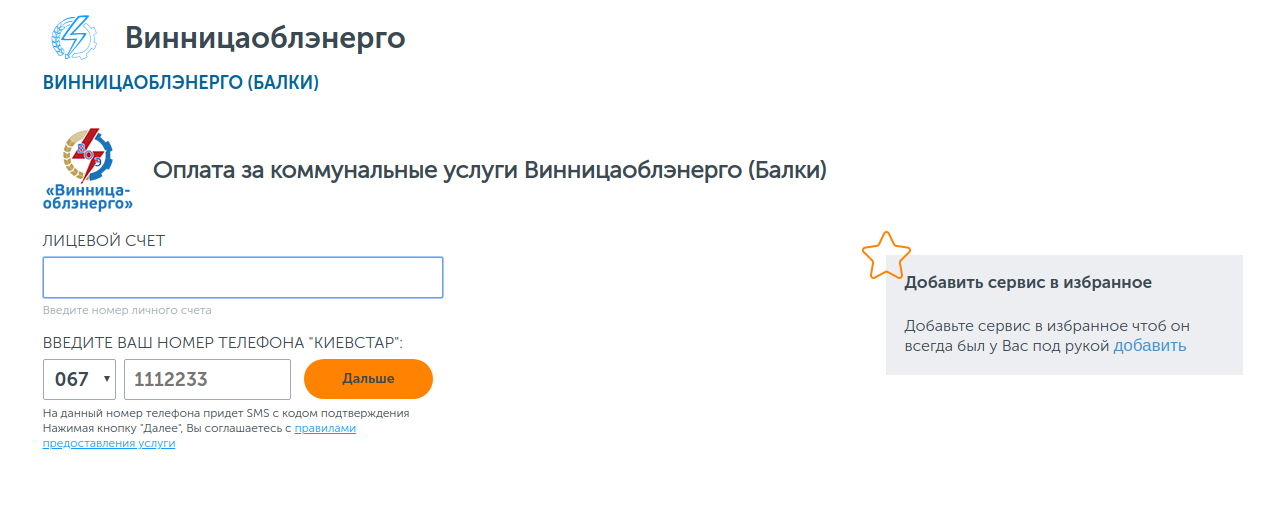Open the правилами предоставления услуги link
1269x507 pixels.
[199, 436]
